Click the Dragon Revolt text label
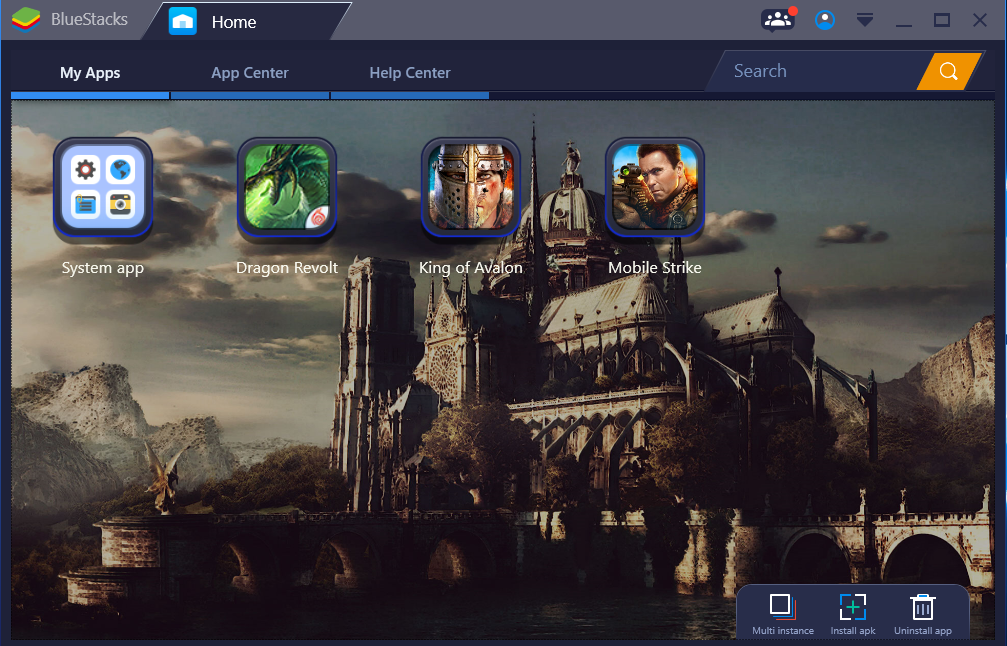 [287, 268]
